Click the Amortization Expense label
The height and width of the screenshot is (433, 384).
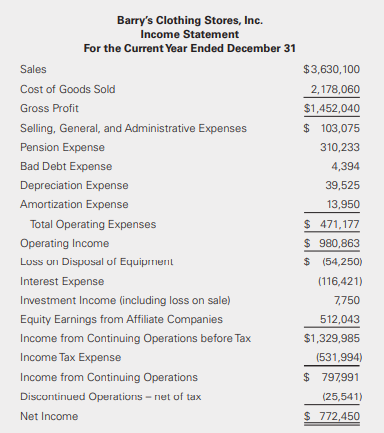pos(74,204)
